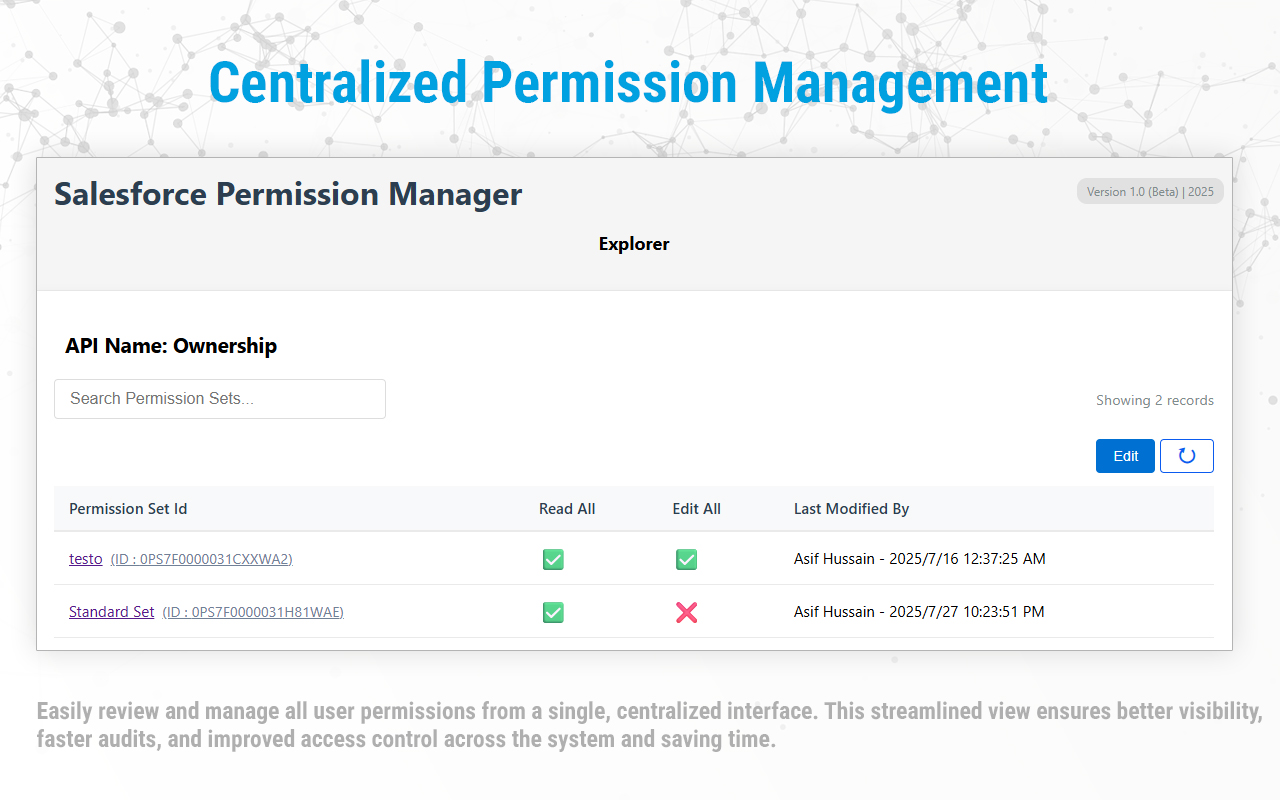The width and height of the screenshot is (1280, 800).
Task: Click the Showing 2 records text
Action: 1155,400
